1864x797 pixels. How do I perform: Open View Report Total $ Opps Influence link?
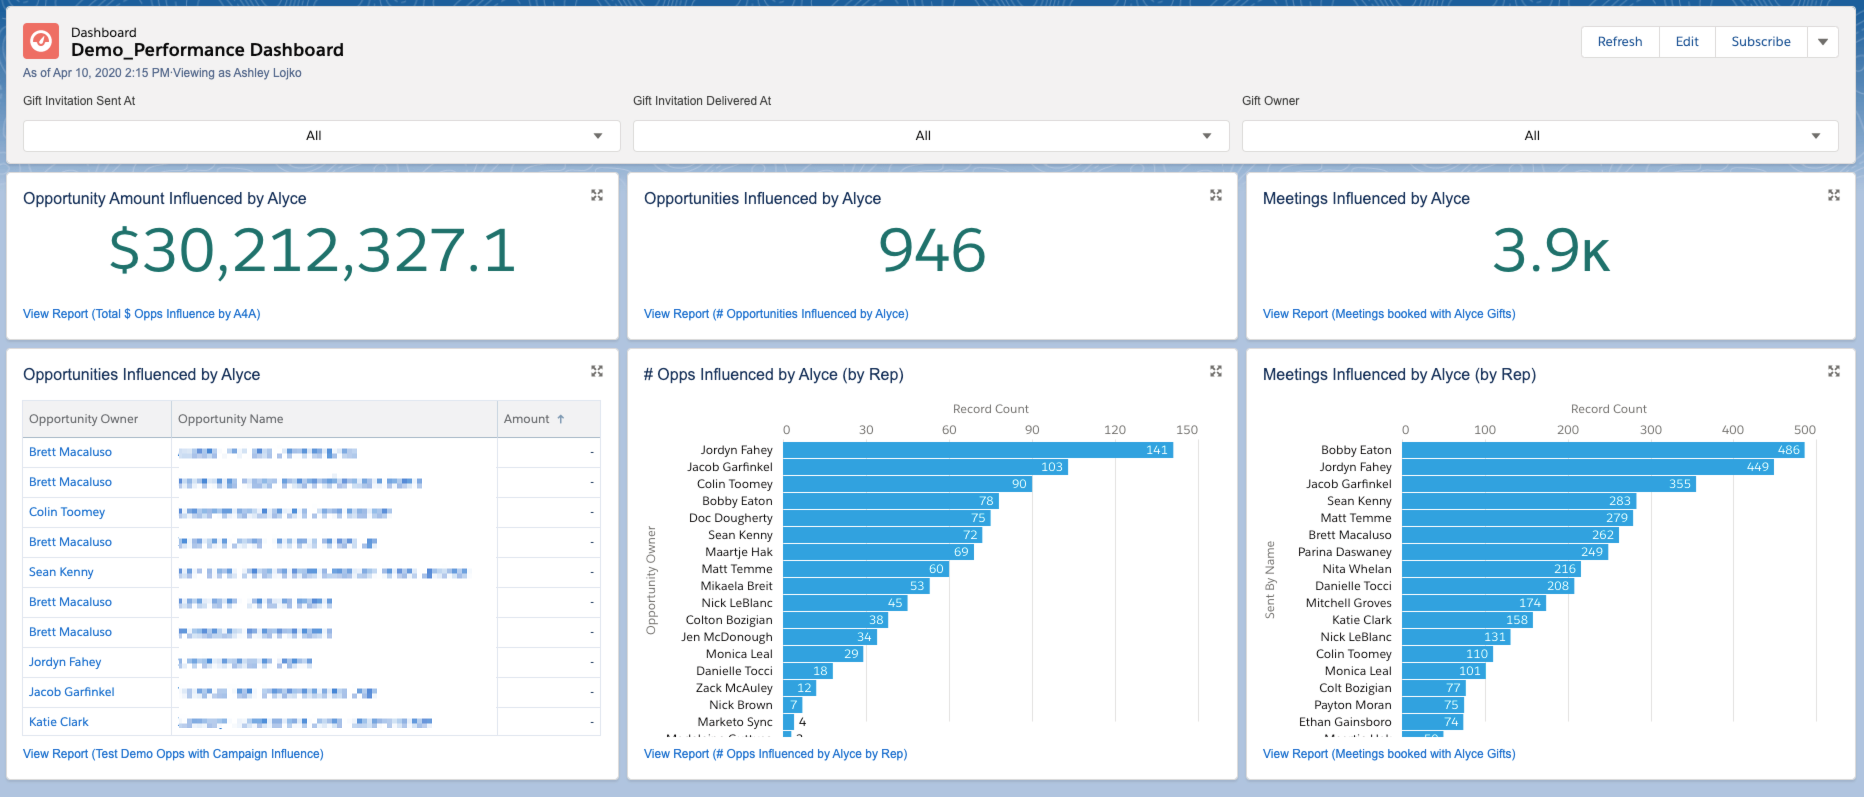[142, 314]
